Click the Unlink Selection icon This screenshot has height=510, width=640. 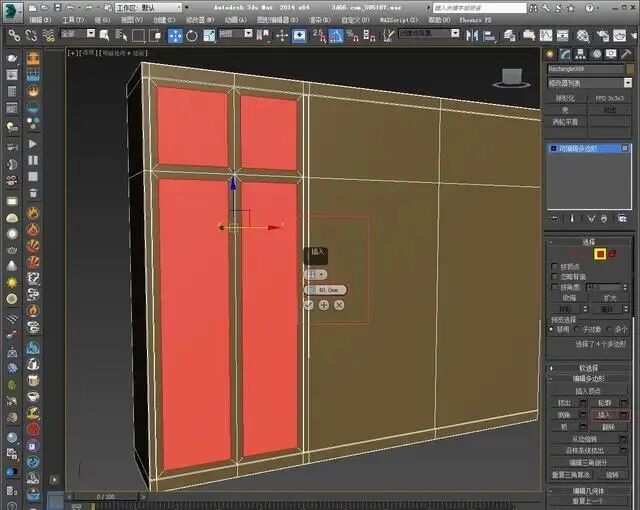[31, 36]
